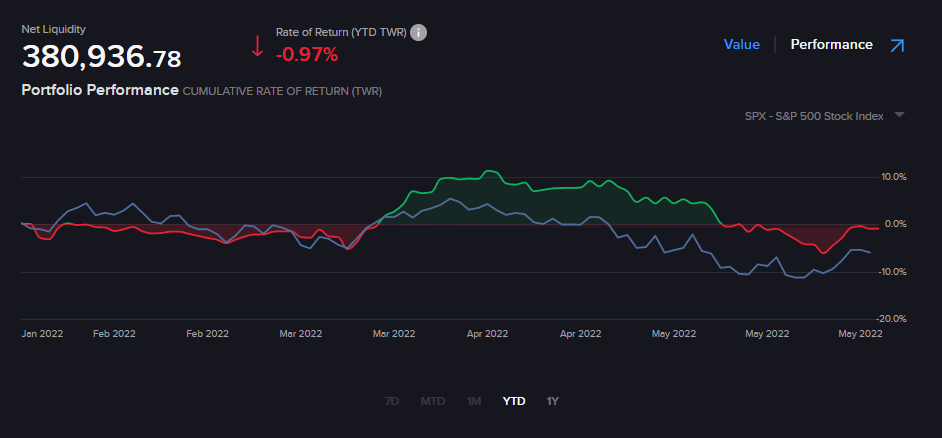Select the Performance tab
The height and width of the screenshot is (438, 942).
coord(831,45)
